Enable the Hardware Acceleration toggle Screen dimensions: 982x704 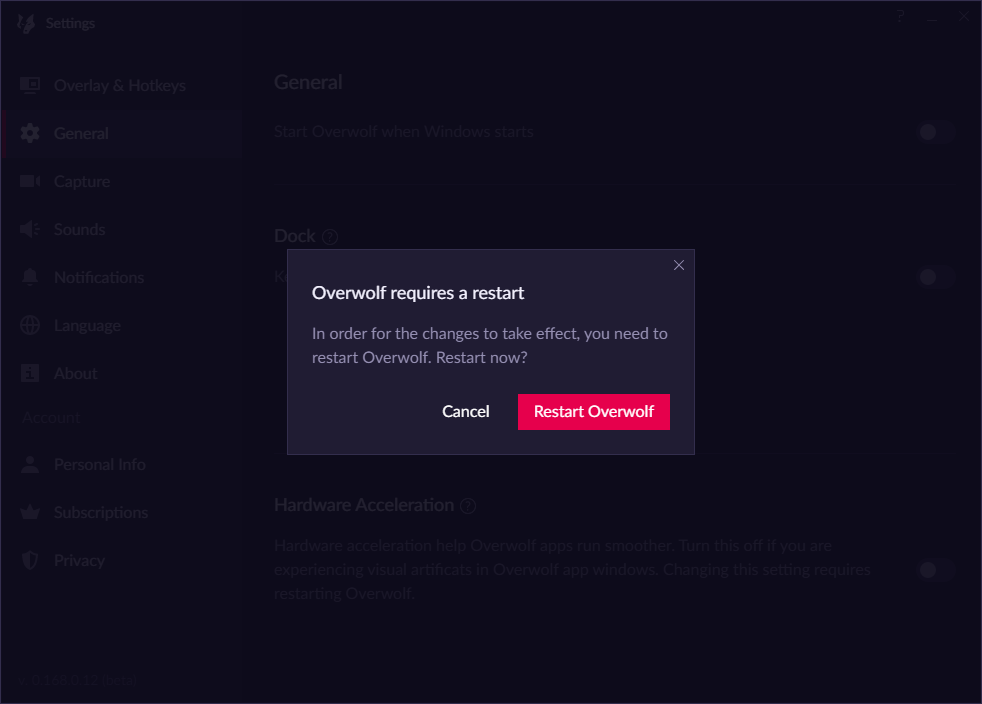point(934,569)
